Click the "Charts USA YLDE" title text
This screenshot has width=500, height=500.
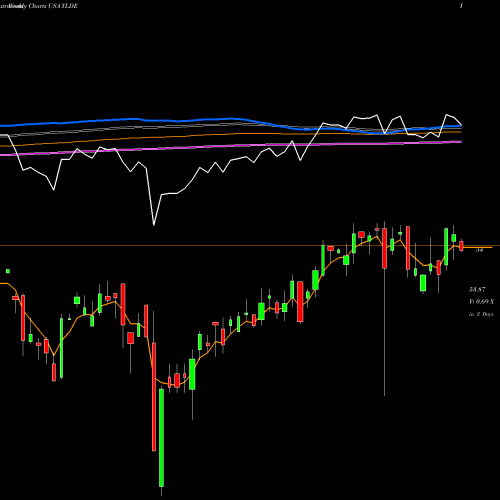(53, 6)
